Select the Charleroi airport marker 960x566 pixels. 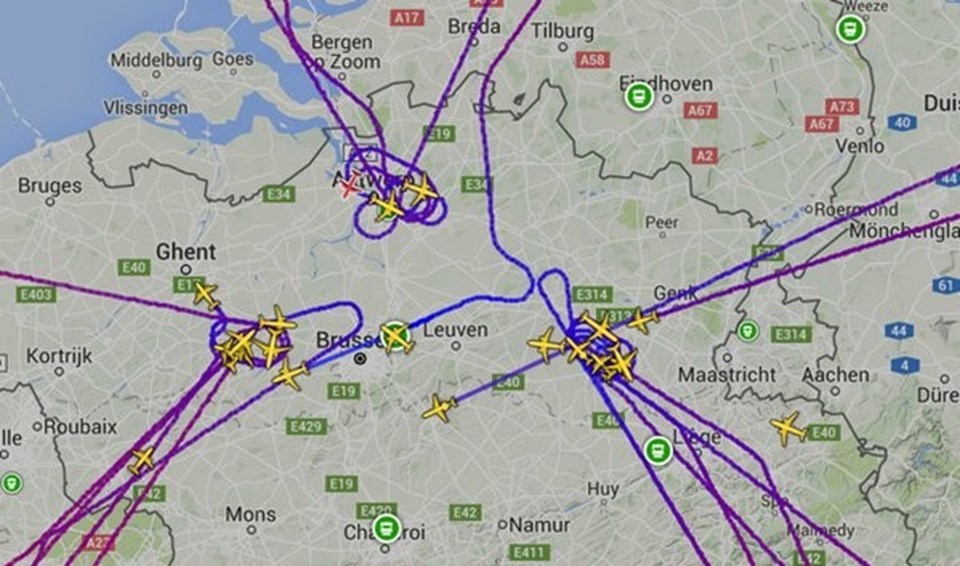coord(386,527)
